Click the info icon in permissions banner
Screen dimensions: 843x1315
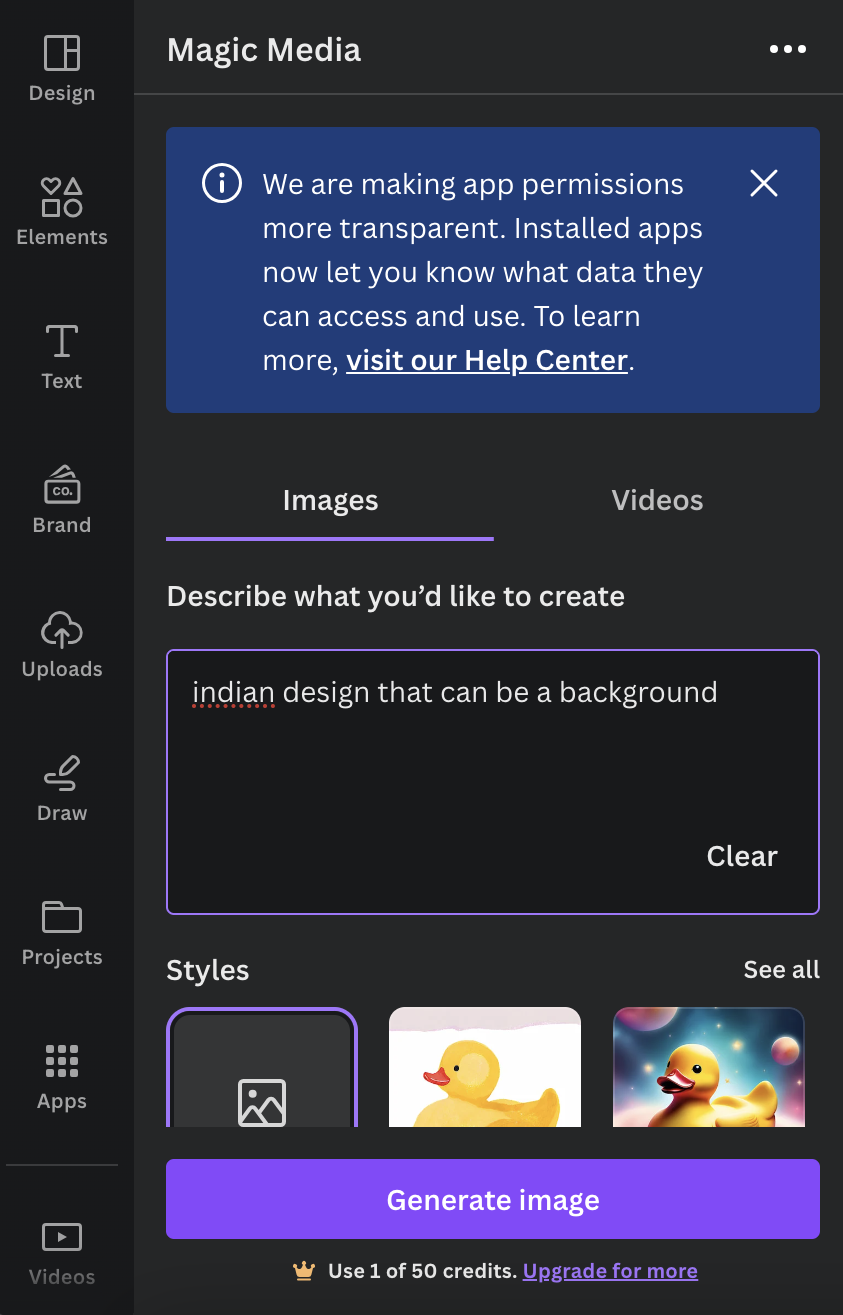[222, 184]
